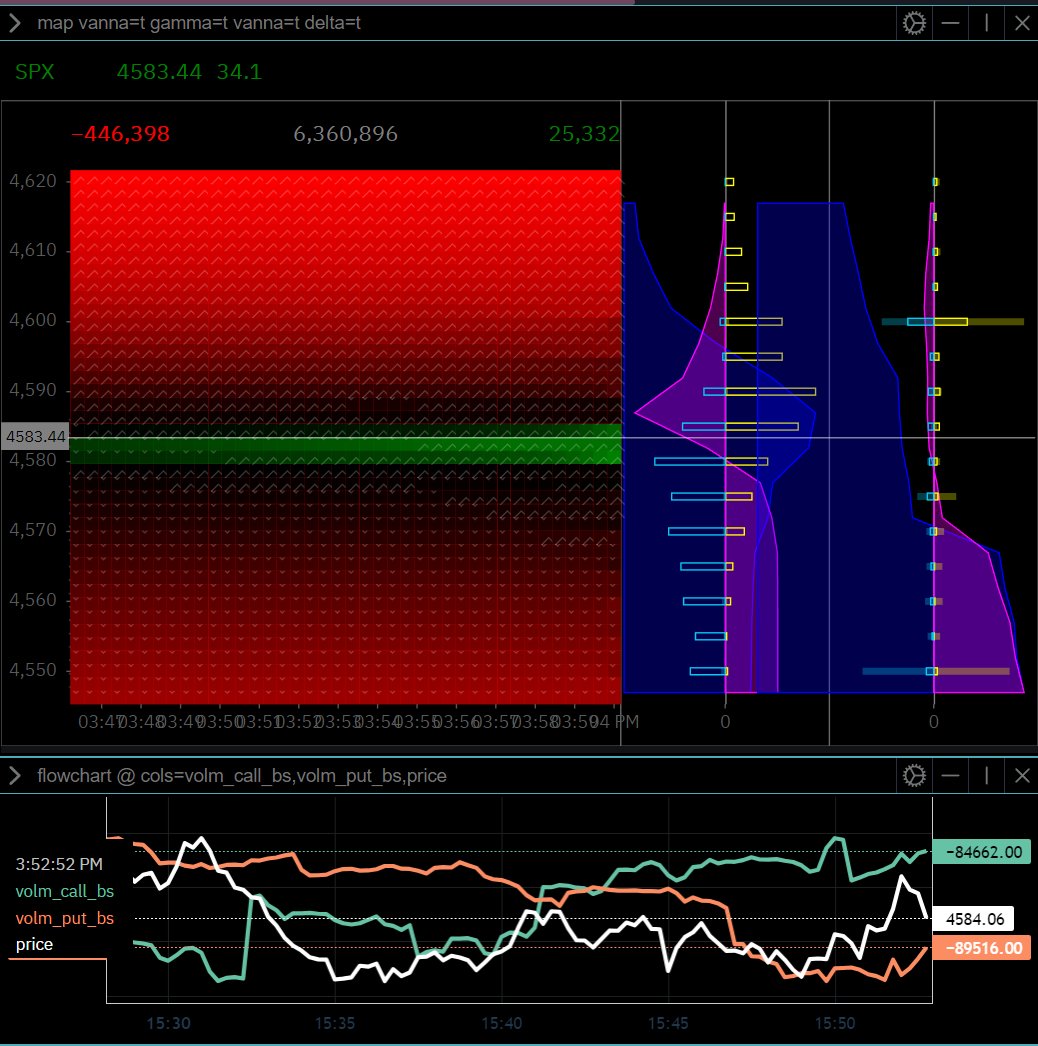
Task: Click the 15:40 time axis label
Action: [x=502, y=1023]
